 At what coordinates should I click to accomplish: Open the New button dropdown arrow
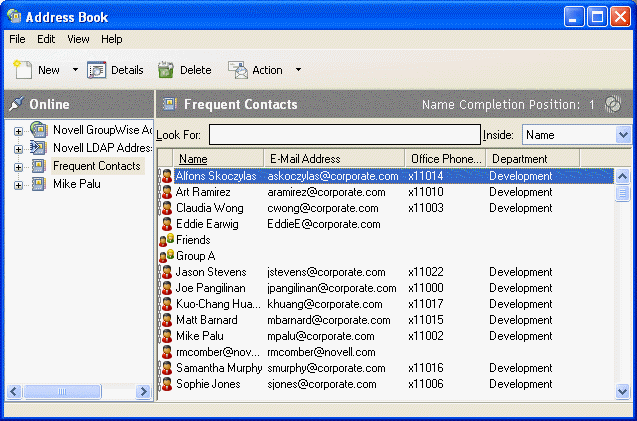pos(75,70)
